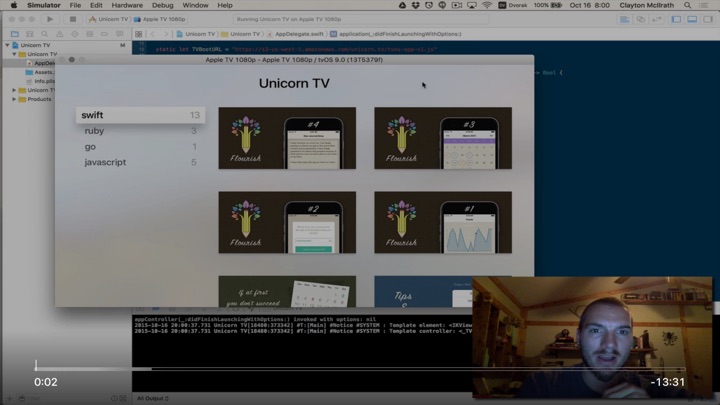Viewport: 720px width, 405px height.
Task: Open the Issue navigator warning icon
Action: (60, 34)
